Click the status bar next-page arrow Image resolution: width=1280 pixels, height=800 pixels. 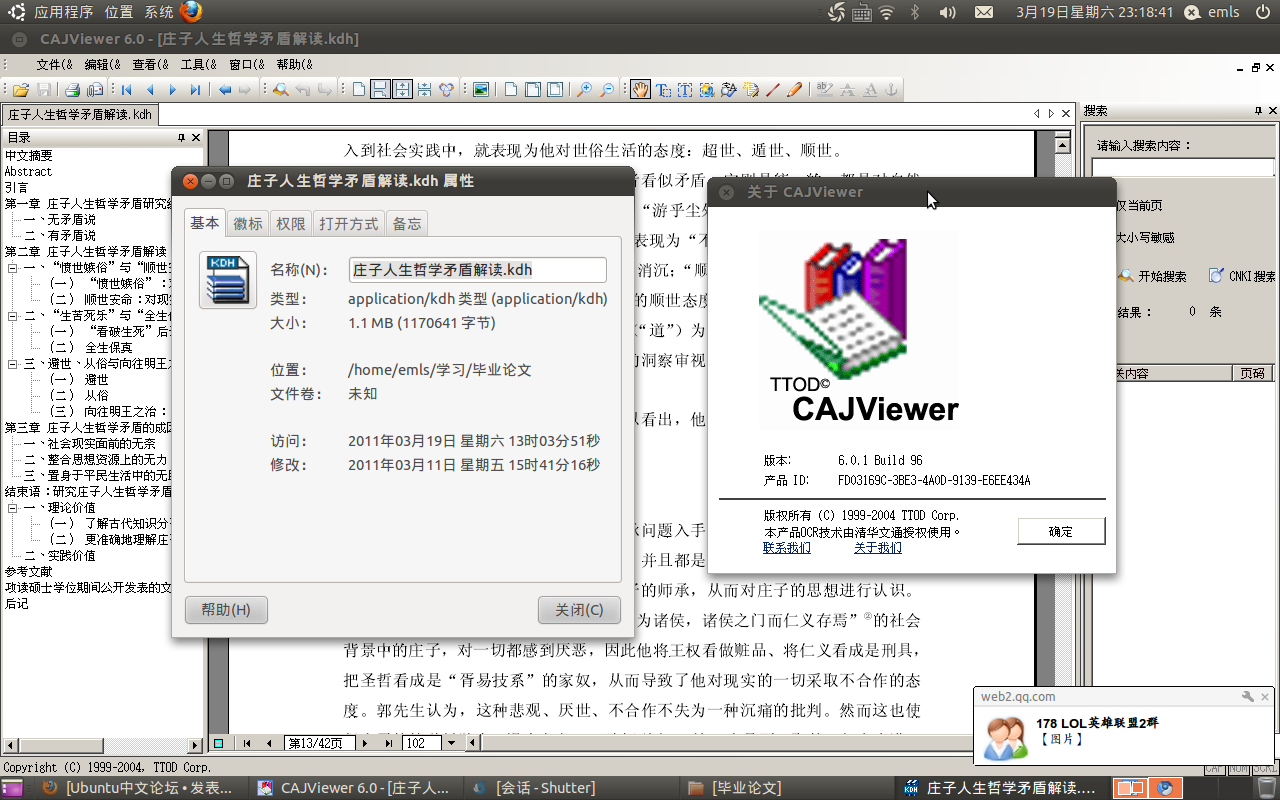[365, 743]
